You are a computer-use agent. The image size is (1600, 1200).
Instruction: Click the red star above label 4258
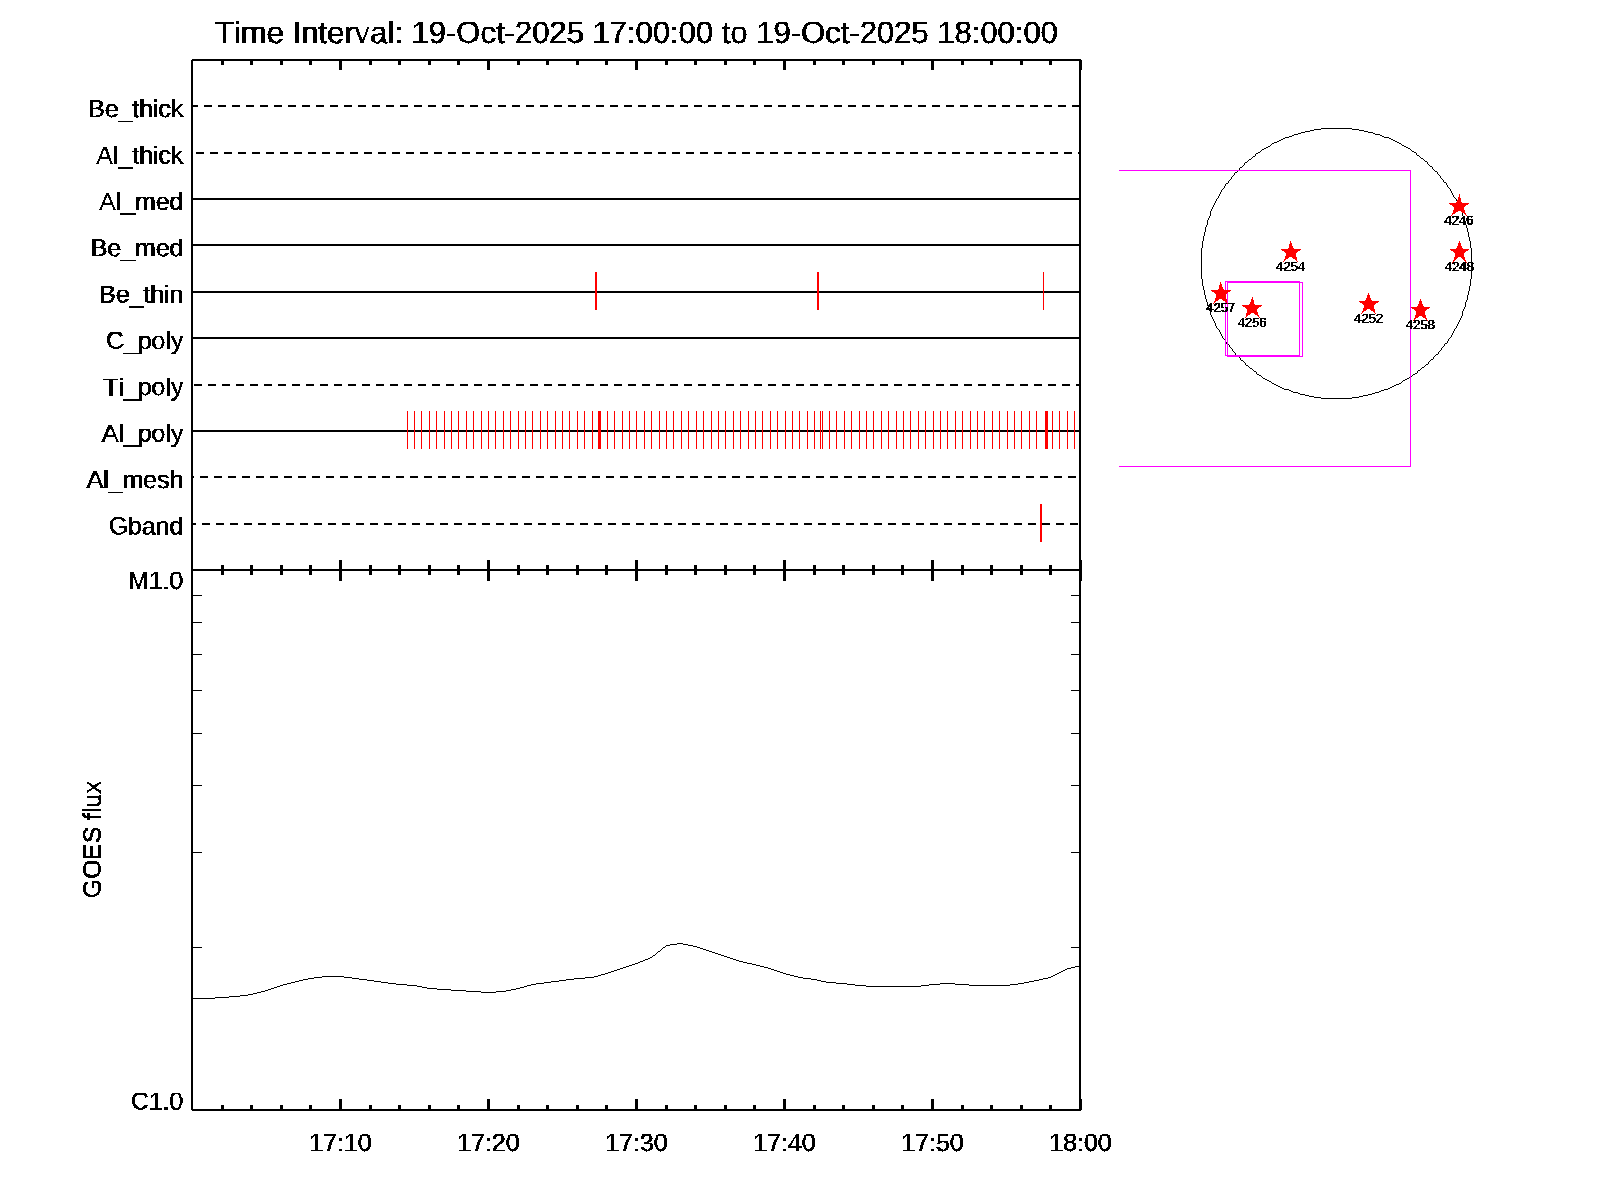[x=1420, y=310]
